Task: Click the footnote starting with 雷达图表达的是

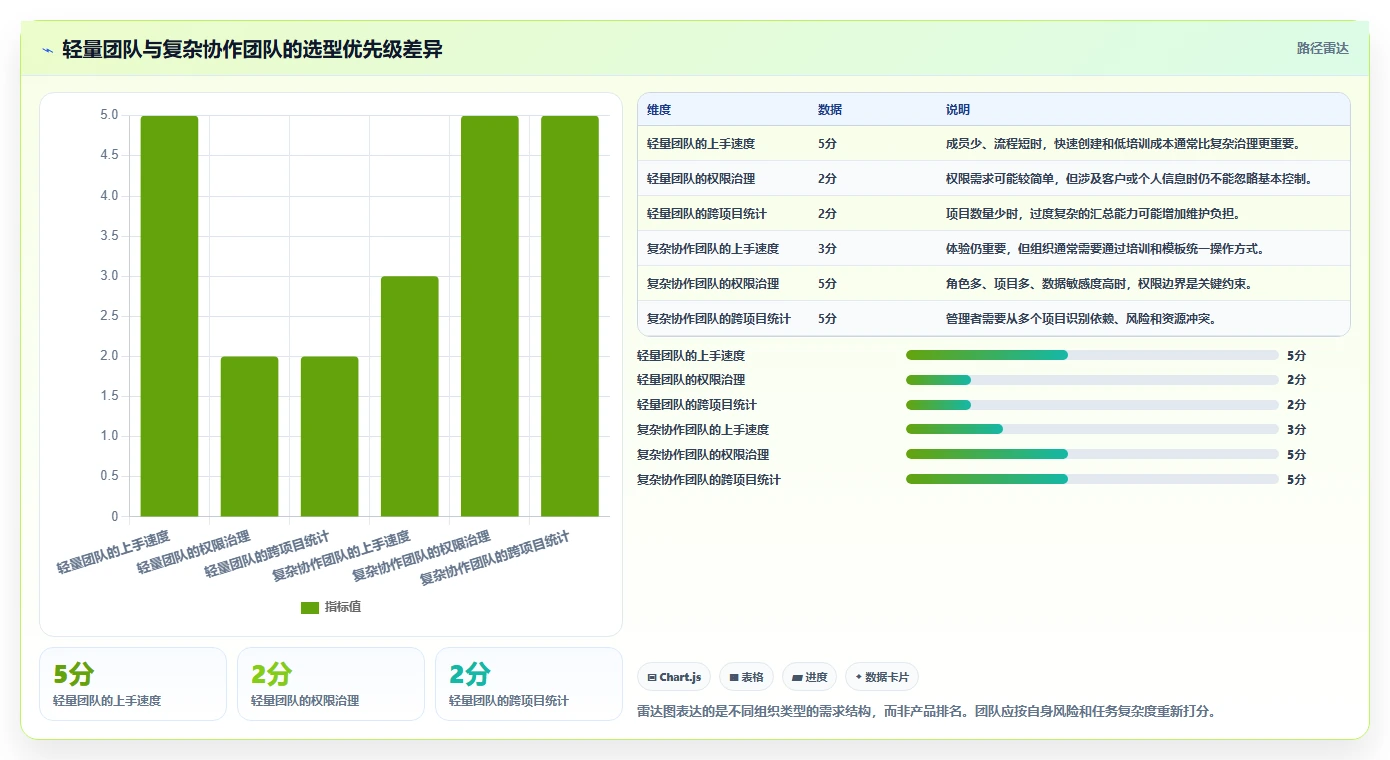Action: click(x=926, y=711)
